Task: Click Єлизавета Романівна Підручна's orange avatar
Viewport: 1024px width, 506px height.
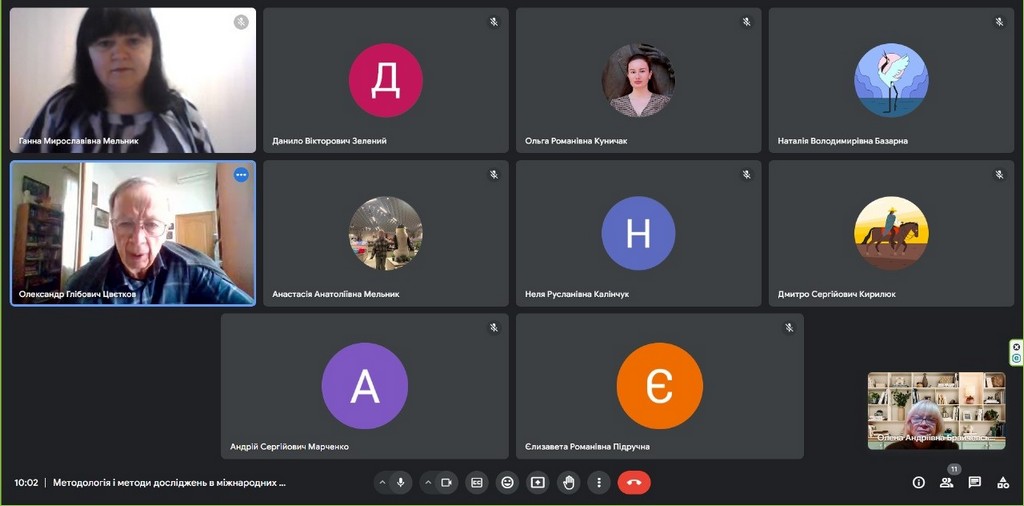Action: click(x=659, y=386)
